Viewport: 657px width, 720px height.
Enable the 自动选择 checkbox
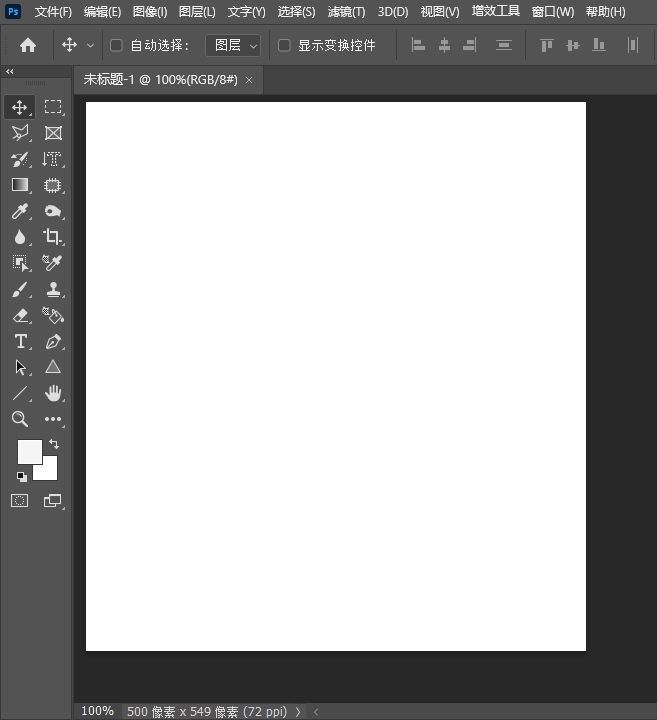[x=116, y=45]
